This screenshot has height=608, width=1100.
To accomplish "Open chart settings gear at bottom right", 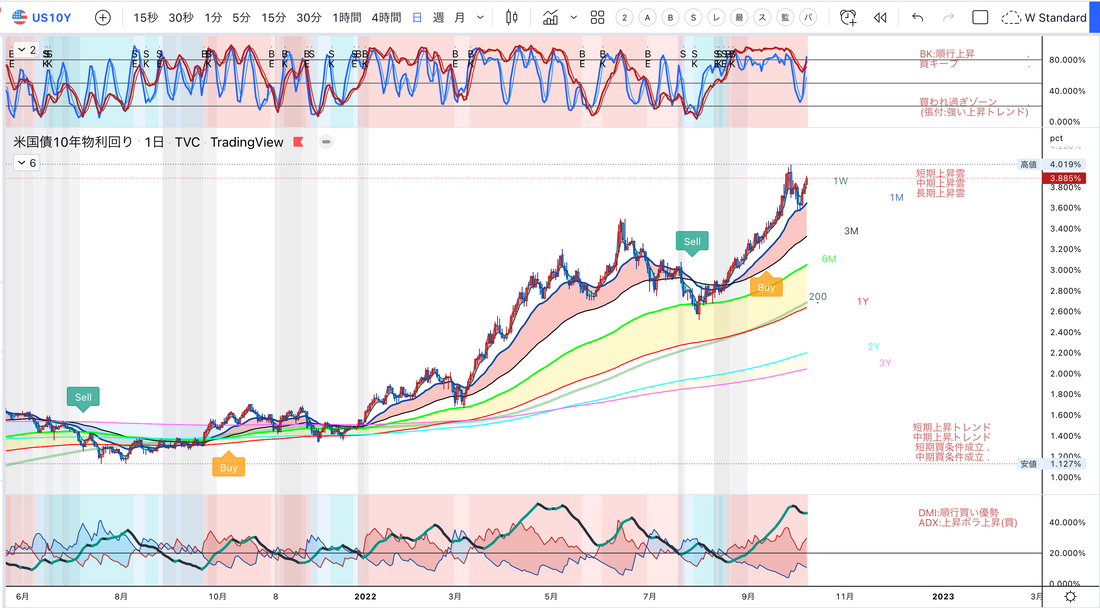I will click(x=1070, y=596).
